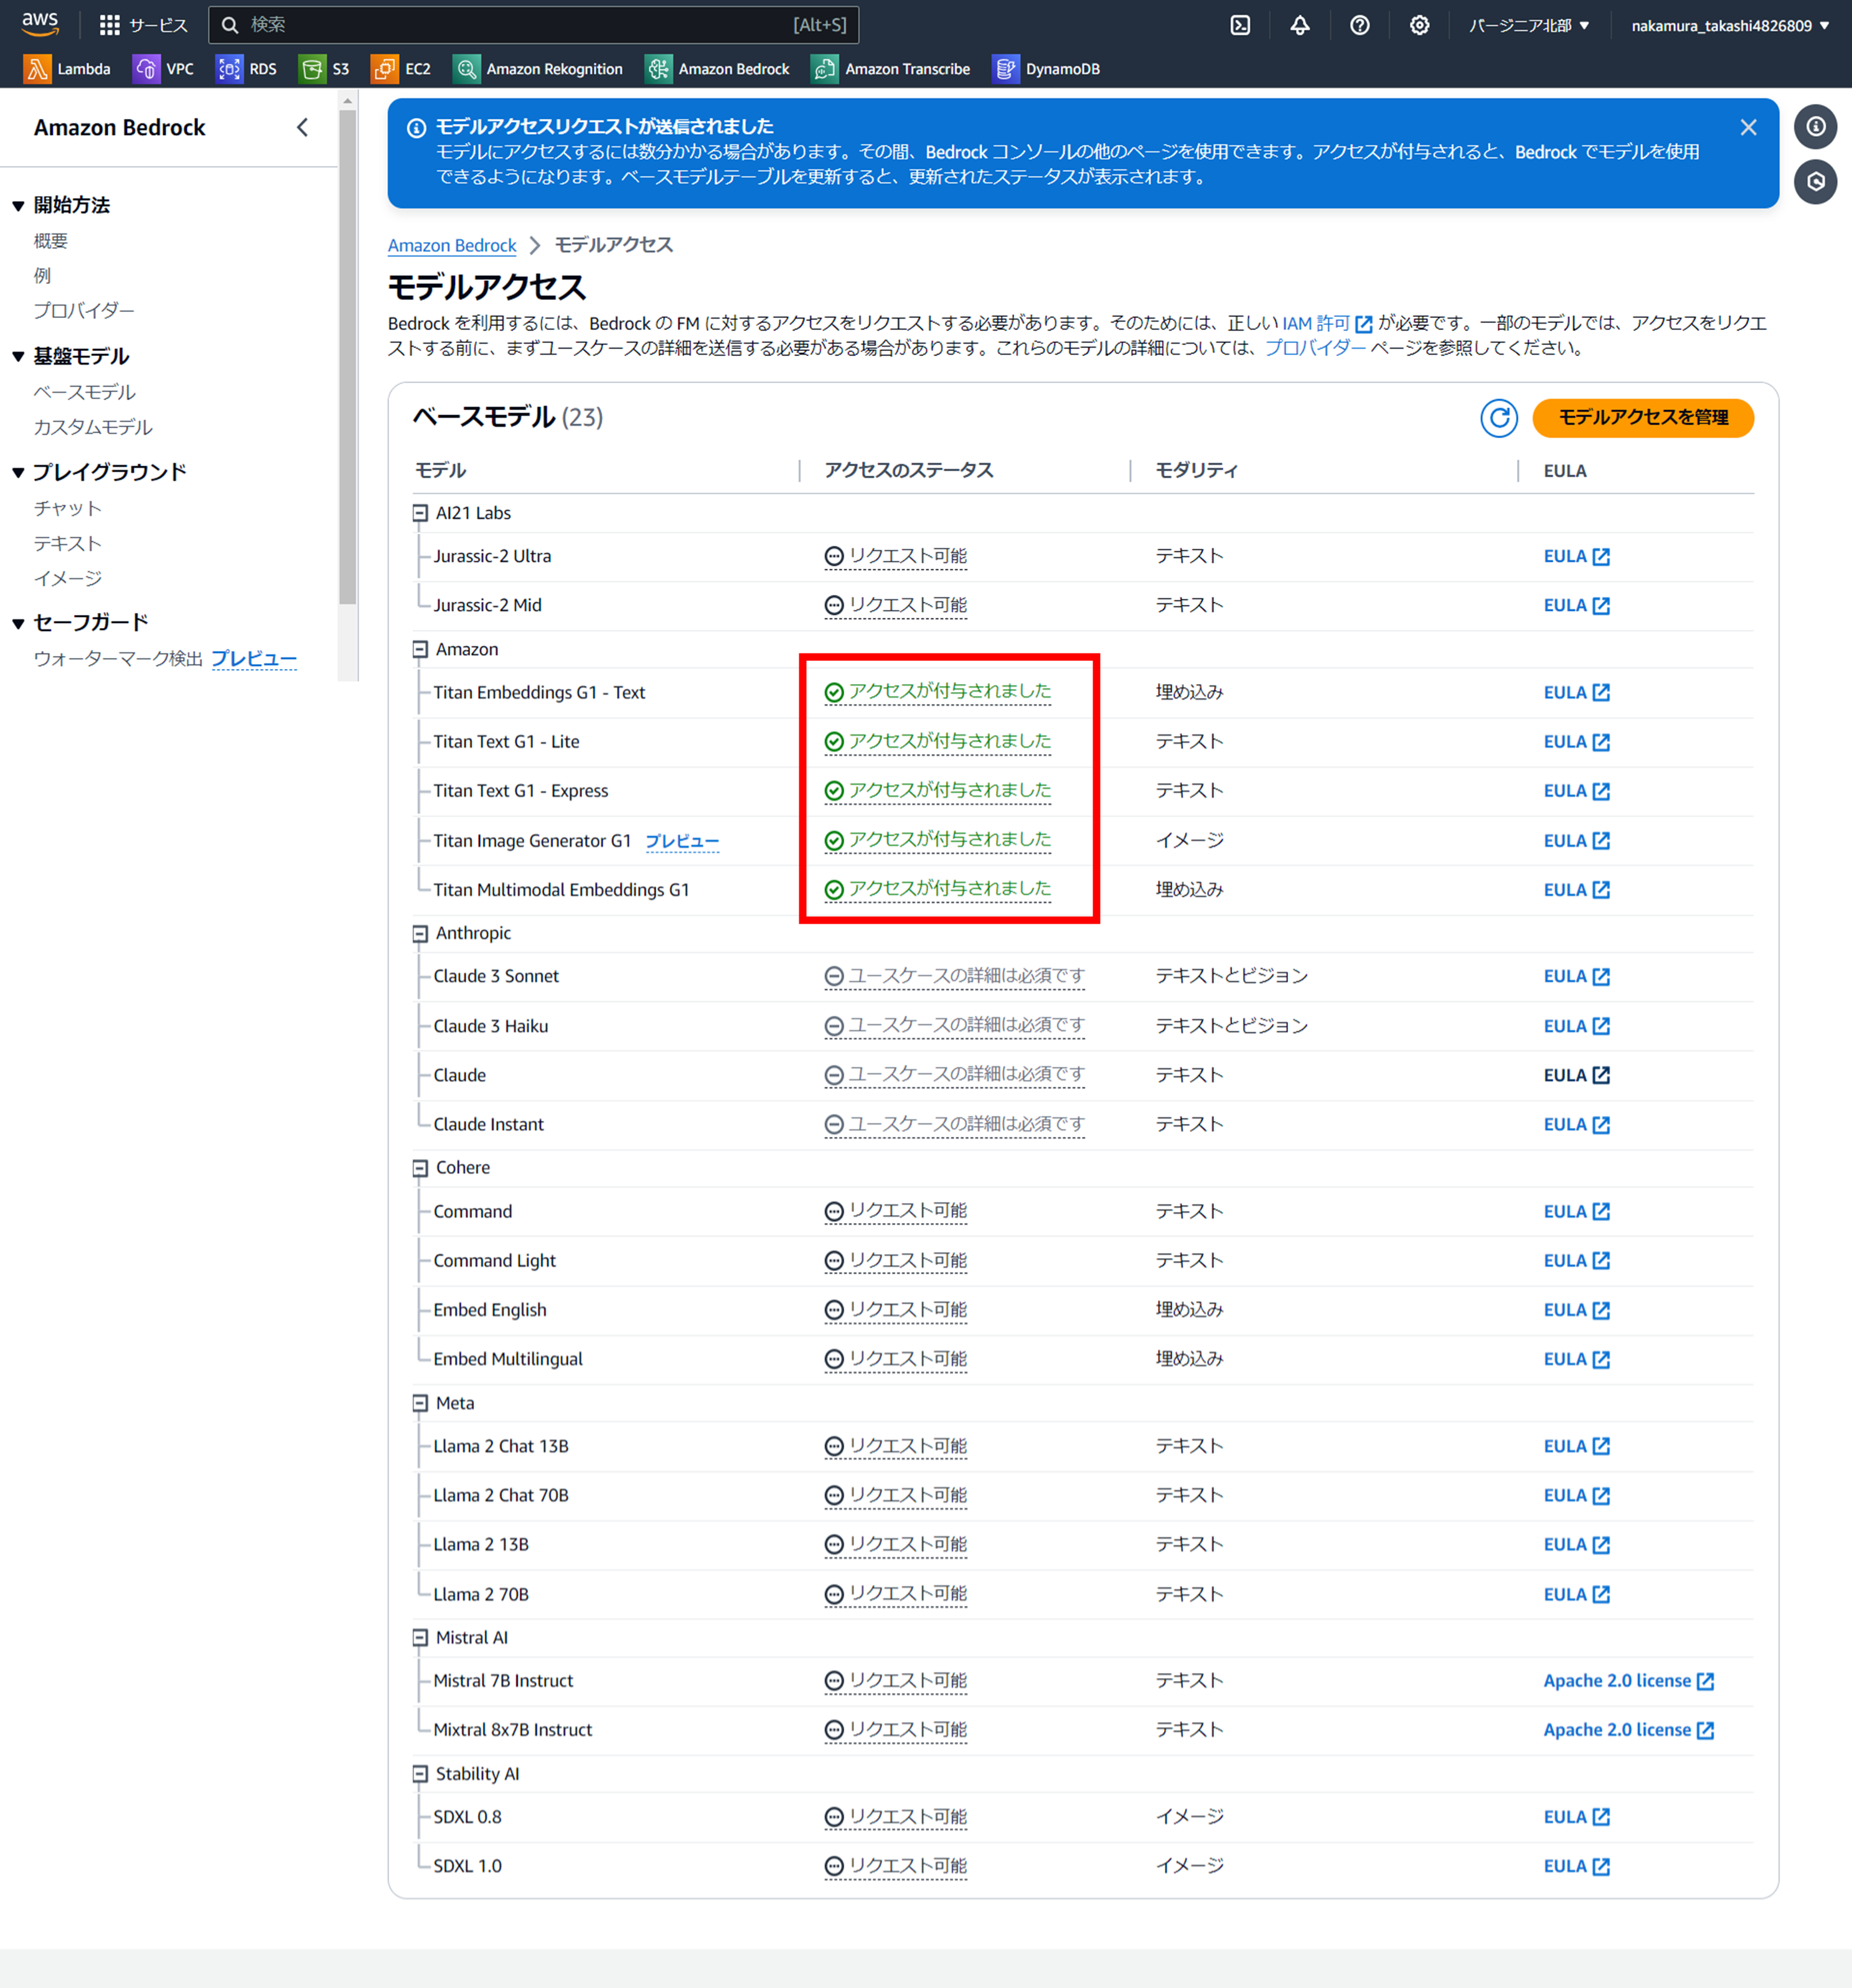Open the services grid menu
The width and height of the screenshot is (1852, 1988).
point(110,26)
